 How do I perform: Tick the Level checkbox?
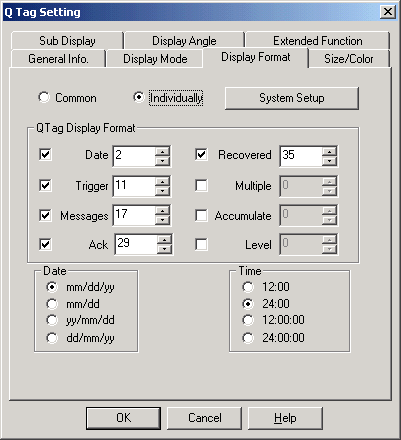(201, 244)
